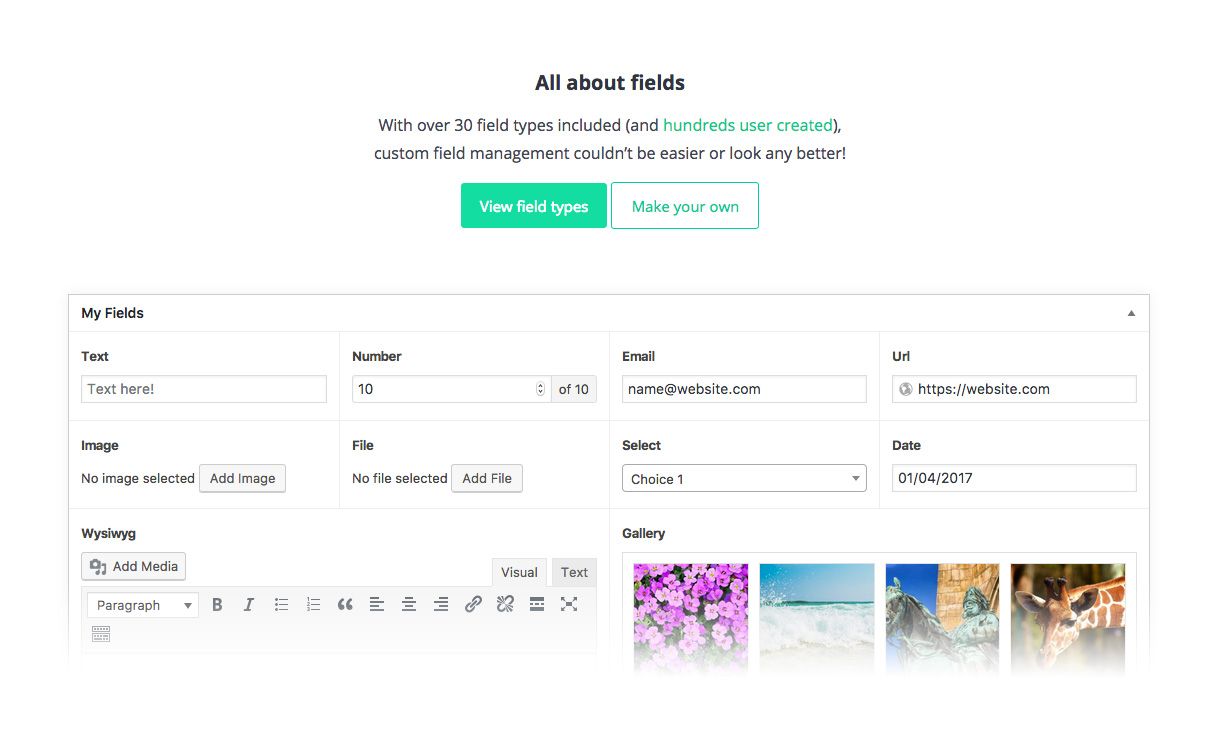Collapse the My Fields panel arrow
The image size is (1220, 748).
(x=1131, y=313)
